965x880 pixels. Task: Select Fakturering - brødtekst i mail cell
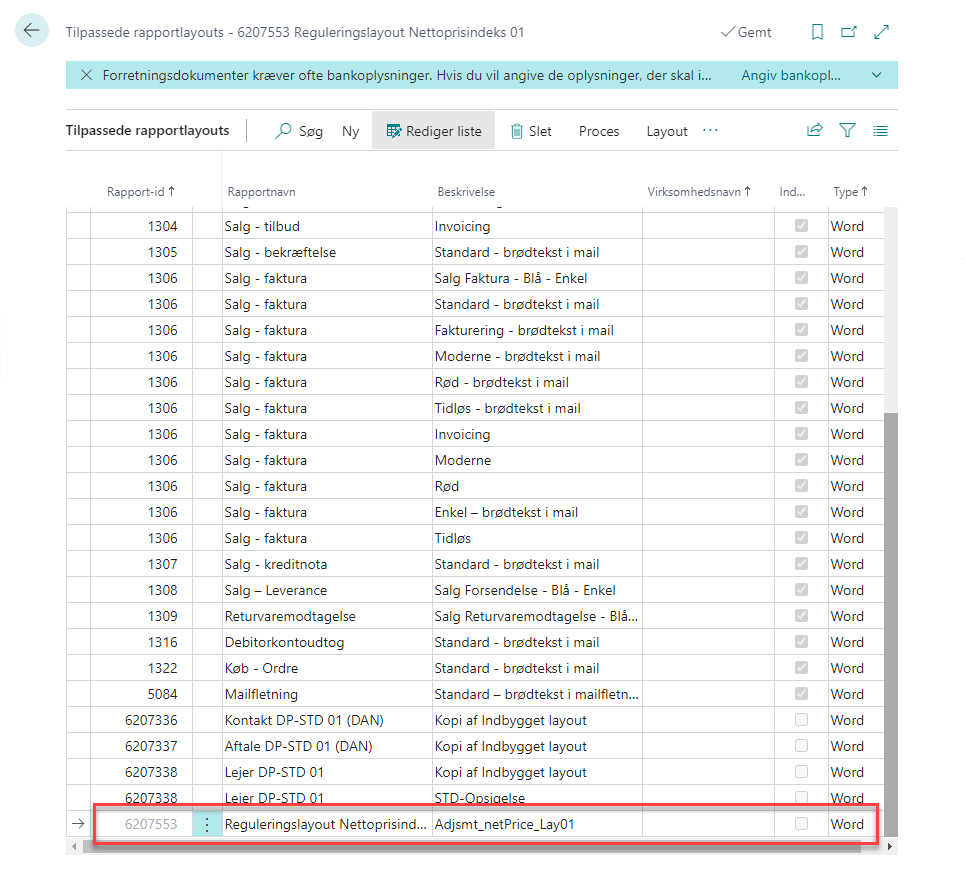(x=537, y=330)
